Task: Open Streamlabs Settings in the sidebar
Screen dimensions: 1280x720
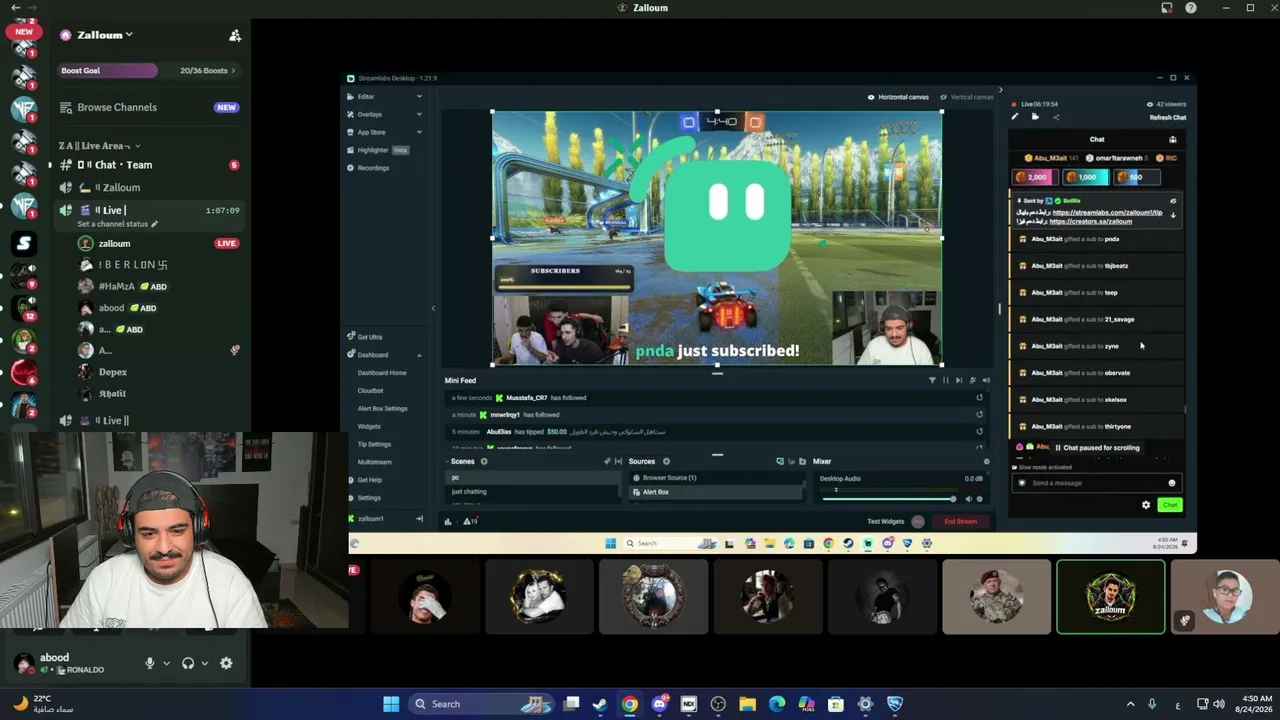Action: tap(364, 498)
